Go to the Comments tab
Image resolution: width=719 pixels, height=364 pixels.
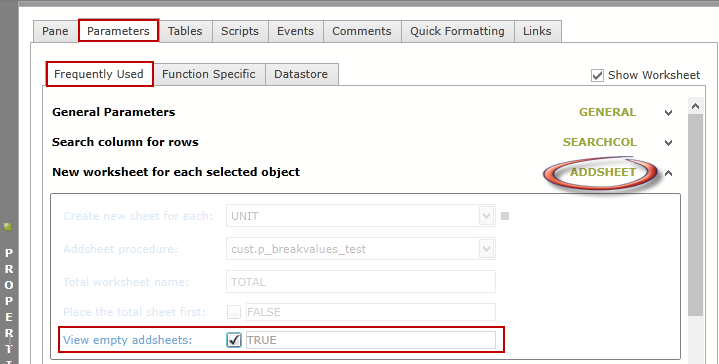[362, 31]
